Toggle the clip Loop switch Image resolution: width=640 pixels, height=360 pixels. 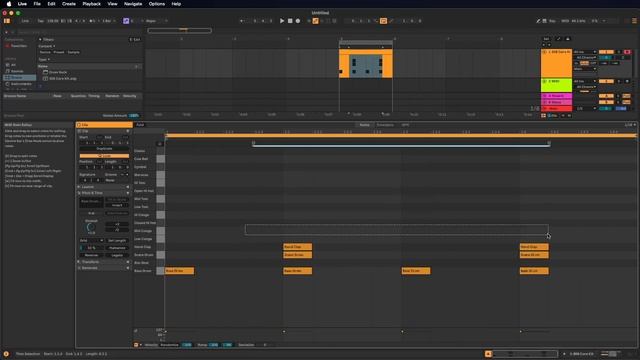pos(104,156)
